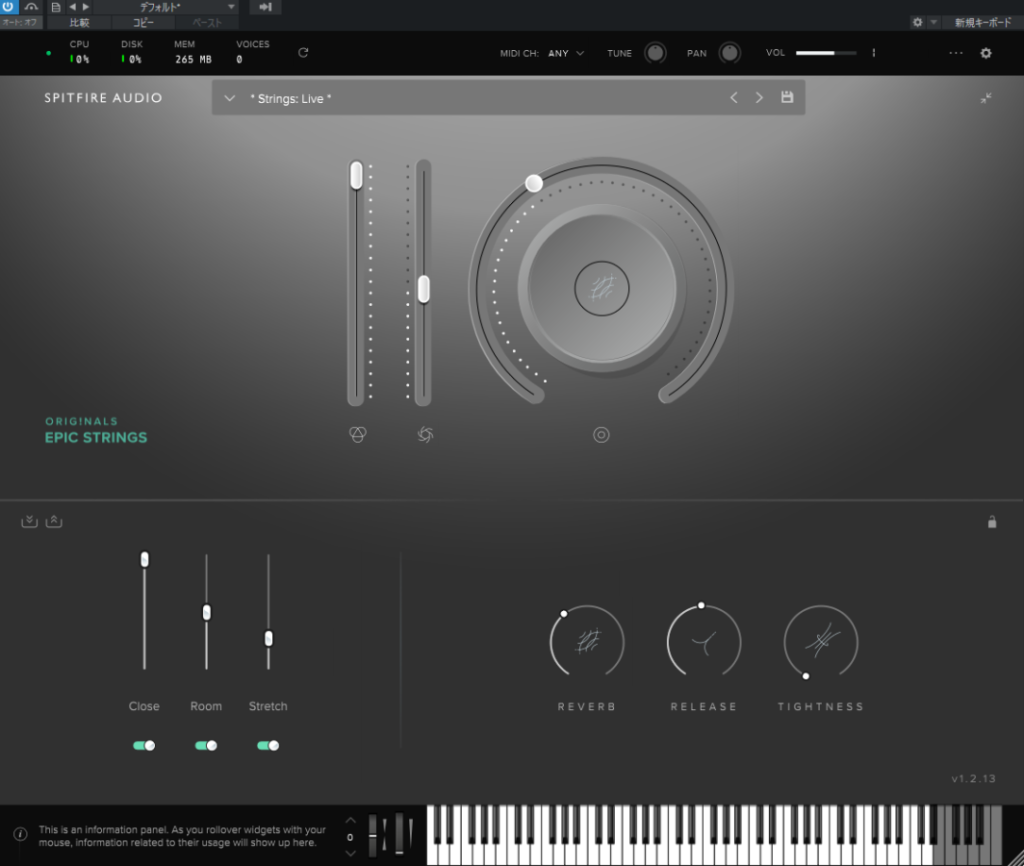Toggle the Close microphone switch
Viewport: 1024px width, 866px height.
click(x=144, y=745)
